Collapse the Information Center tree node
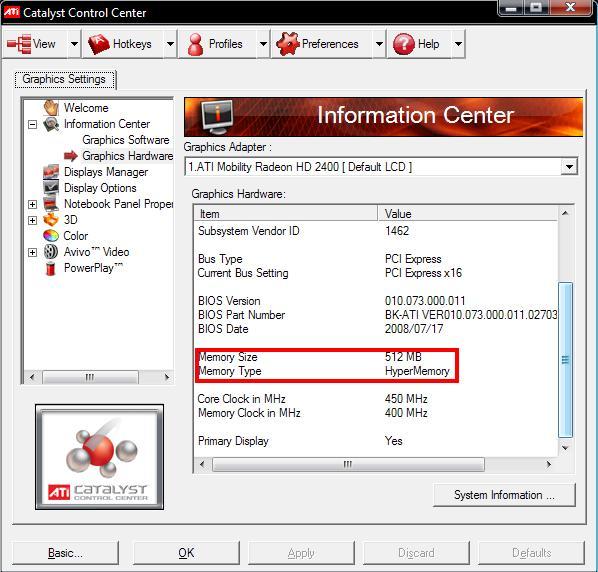 32,124
